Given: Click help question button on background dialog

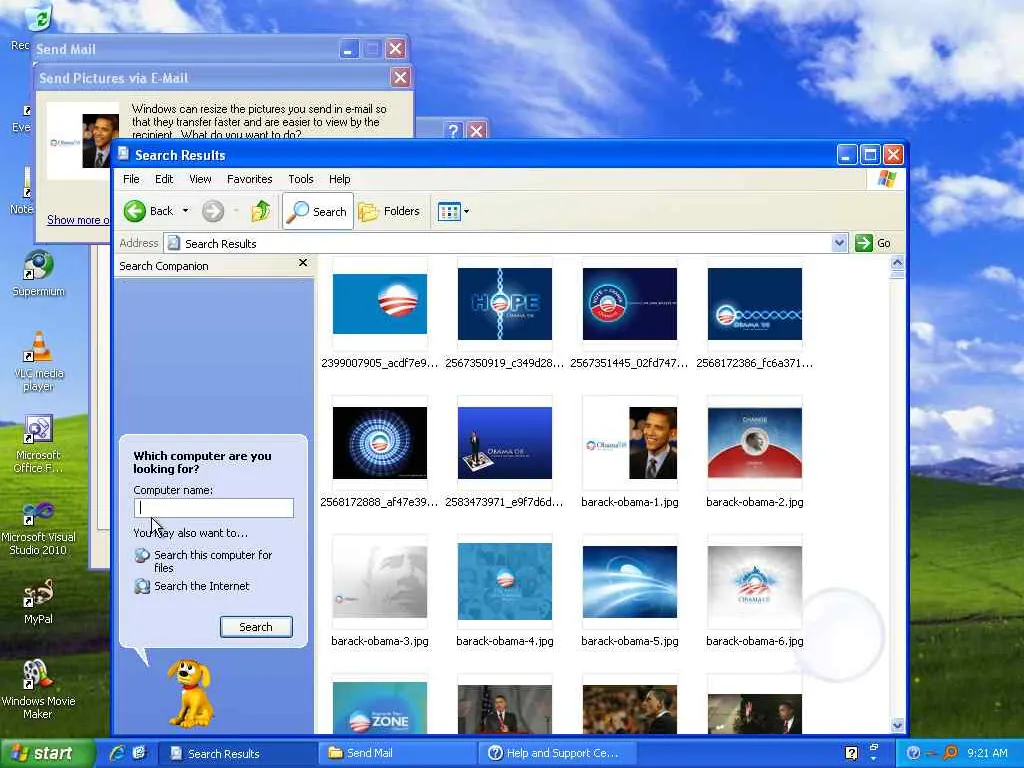Looking at the screenshot, I should (454, 131).
